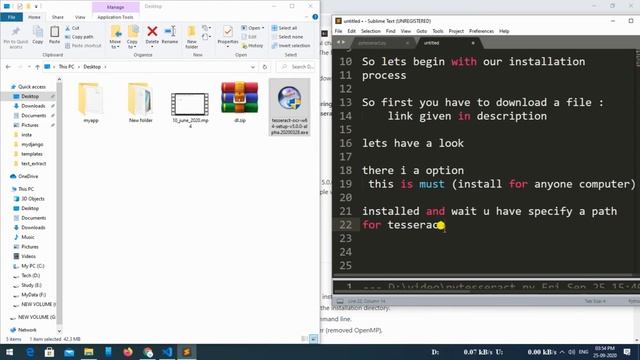Open Microsoft Edge from the taskbar
The image size is (640, 360).
point(30,352)
